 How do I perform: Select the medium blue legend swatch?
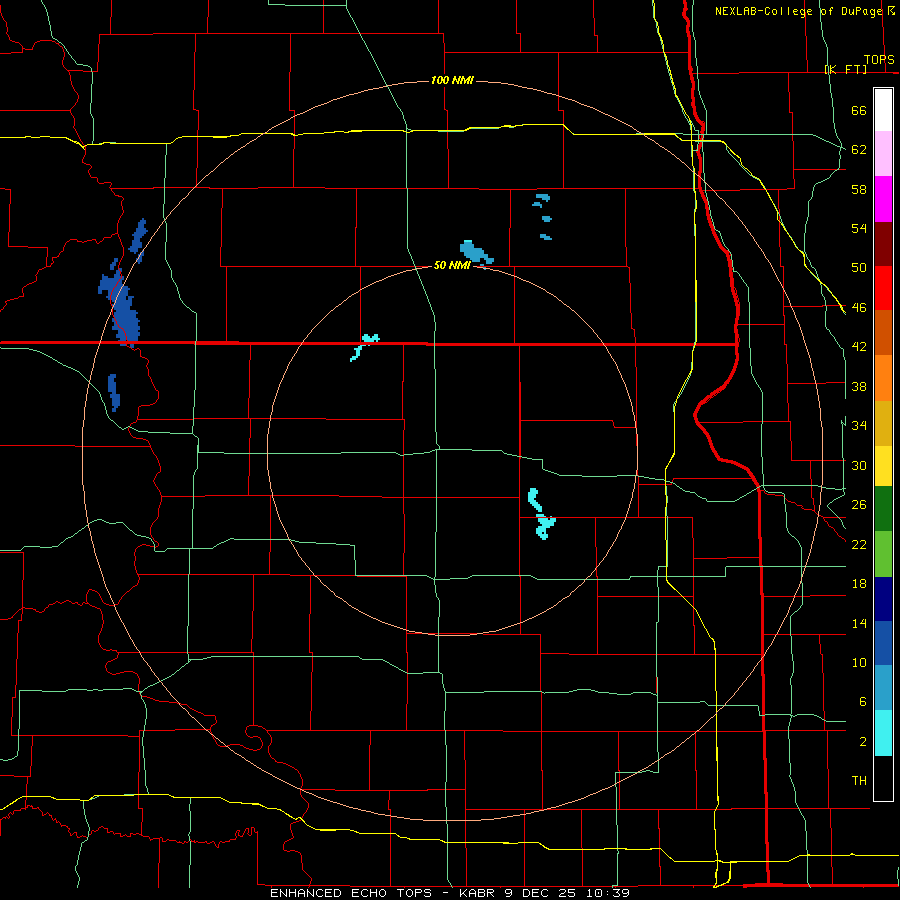[x=883, y=643]
